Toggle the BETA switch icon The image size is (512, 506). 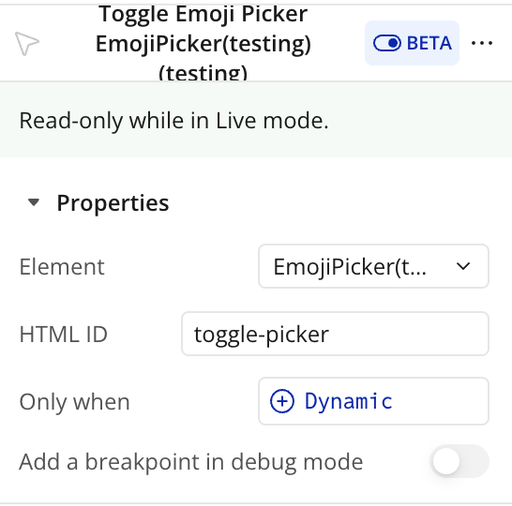tap(387, 43)
